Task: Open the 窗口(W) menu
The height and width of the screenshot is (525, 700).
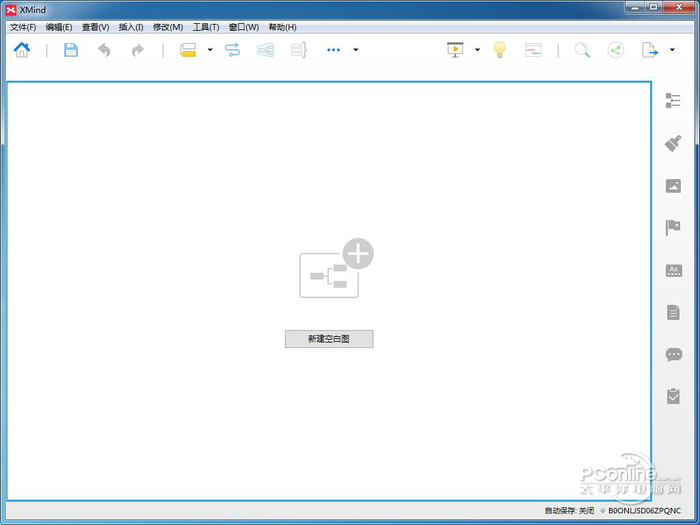Action: point(244,27)
